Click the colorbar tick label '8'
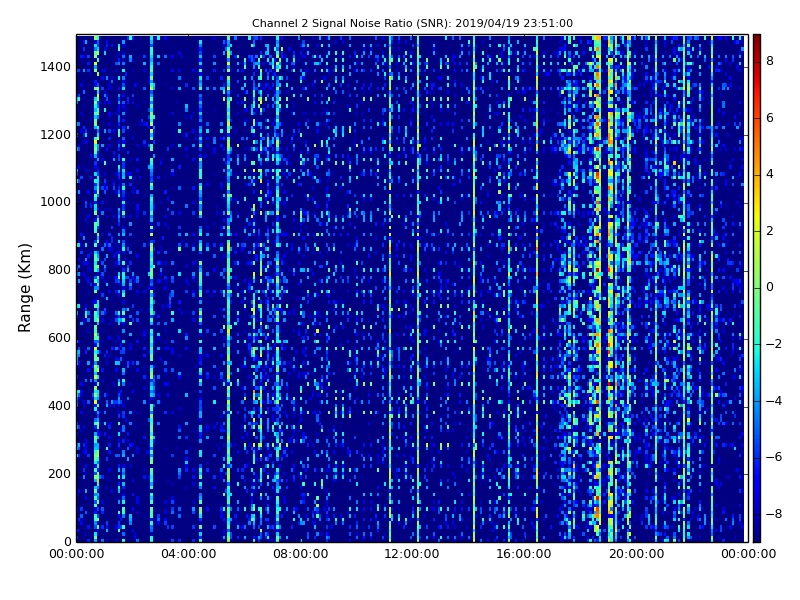The image size is (800, 600). click(x=770, y=61)
